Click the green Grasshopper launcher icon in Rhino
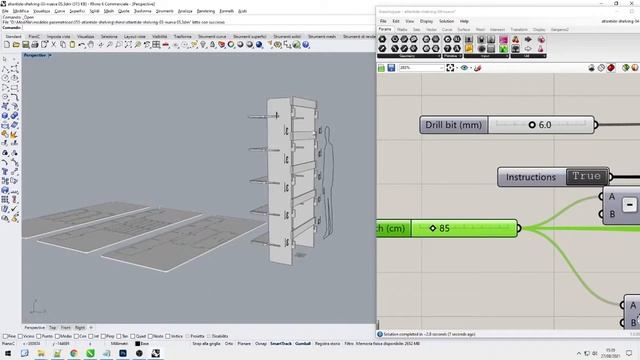Image resolution: width=640 pixels, height=360 pixels. click(296, 45)
